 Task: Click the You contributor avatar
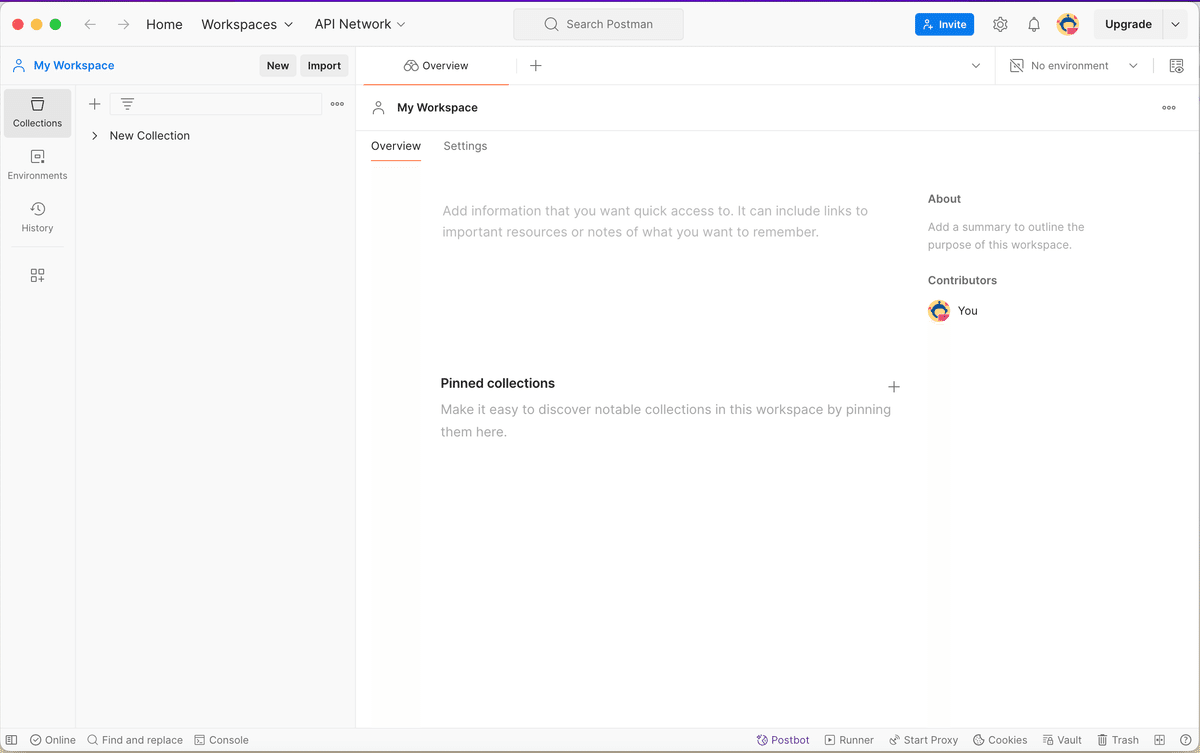[x=939, y=311]
